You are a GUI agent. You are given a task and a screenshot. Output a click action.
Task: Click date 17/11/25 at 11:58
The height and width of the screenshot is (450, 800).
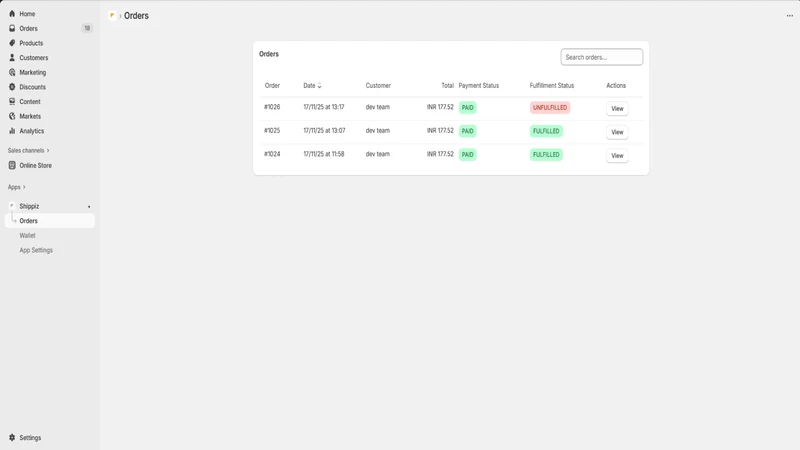[x=324, y=154]
